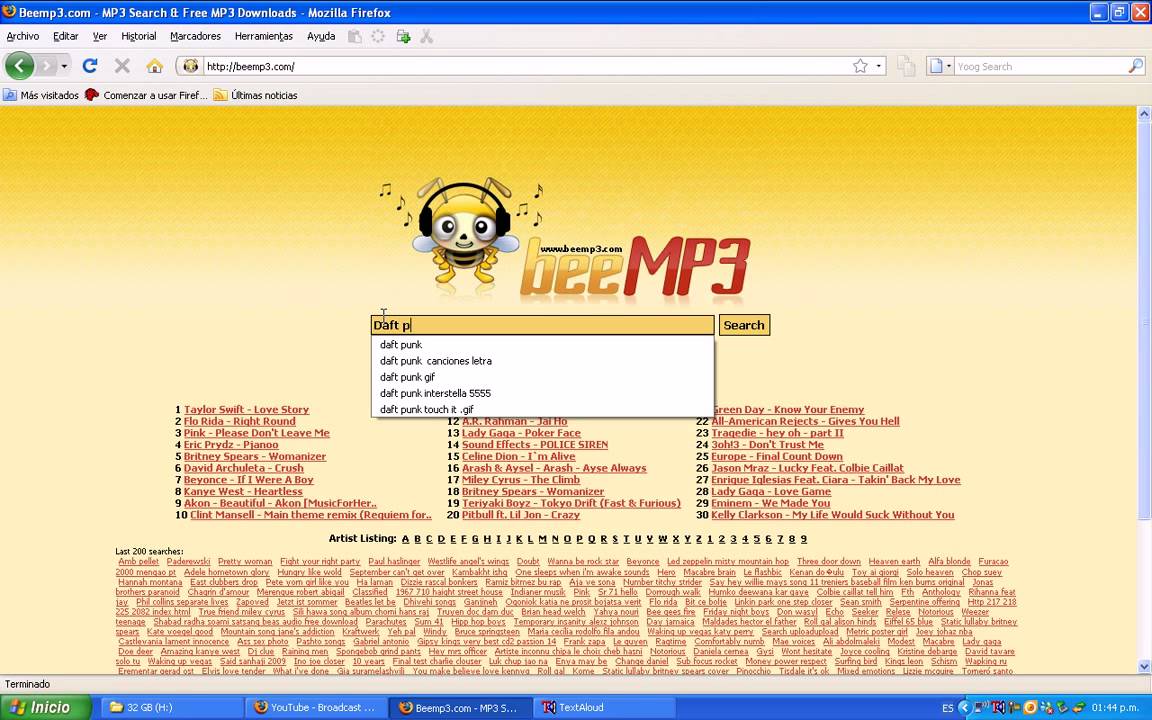Viewport: 1152px width, 720px height.
Task: Open the Ver menu
Action: click(100, 36)
